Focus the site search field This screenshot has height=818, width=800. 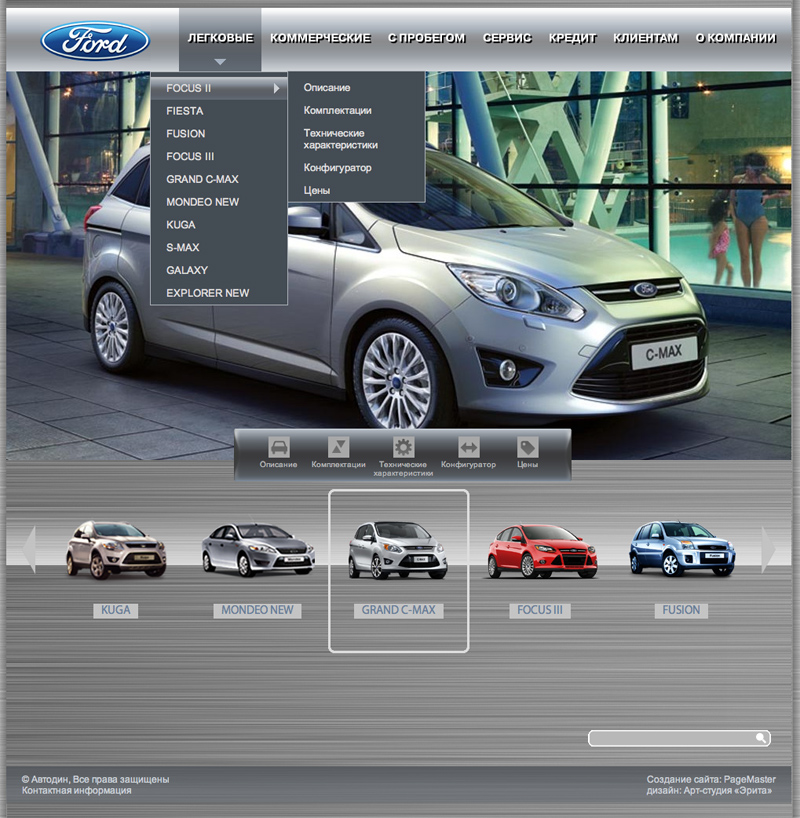679,738
